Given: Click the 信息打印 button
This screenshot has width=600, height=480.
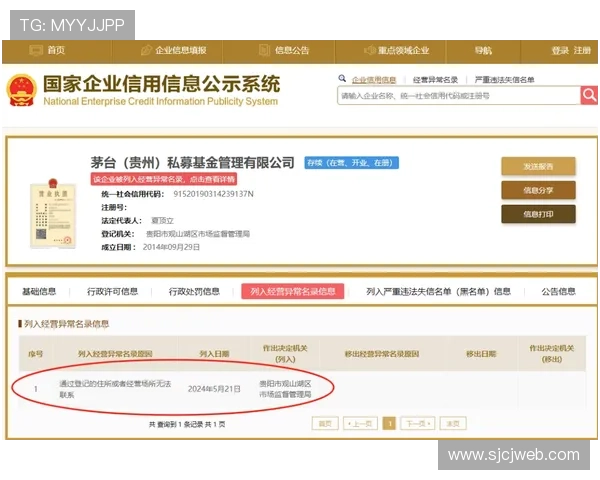Looking at the screenshot, I should click(x=538, y=214).
